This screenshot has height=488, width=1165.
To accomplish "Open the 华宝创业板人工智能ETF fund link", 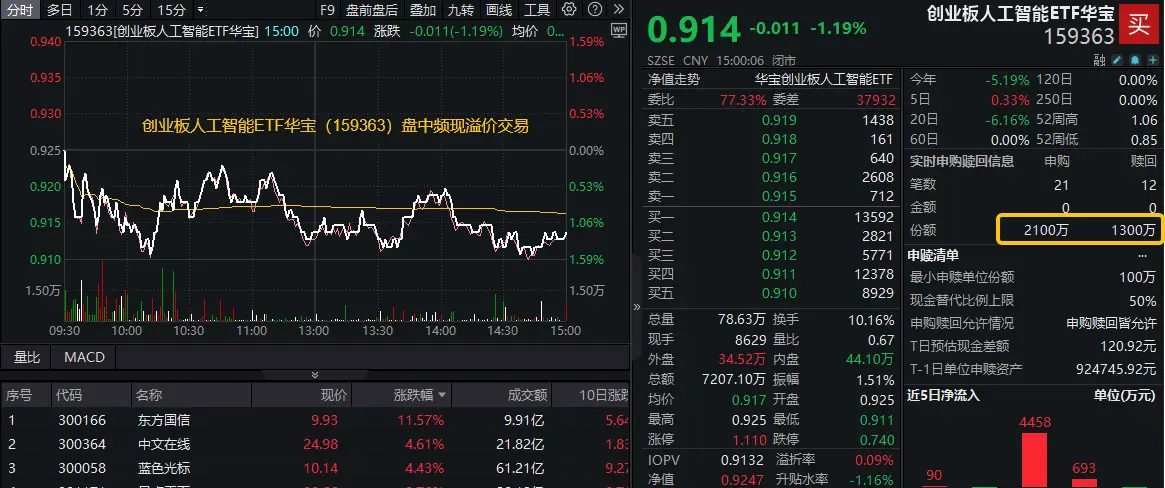I will [823, 80].
